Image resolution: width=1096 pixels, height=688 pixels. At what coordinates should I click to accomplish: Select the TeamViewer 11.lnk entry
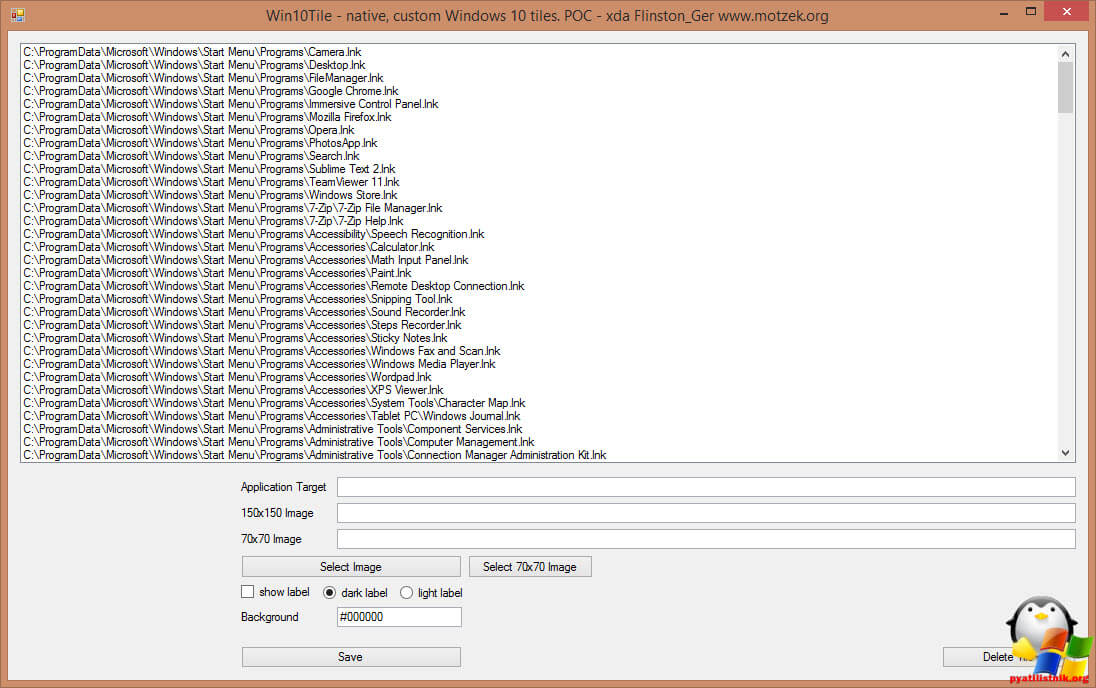212,182
